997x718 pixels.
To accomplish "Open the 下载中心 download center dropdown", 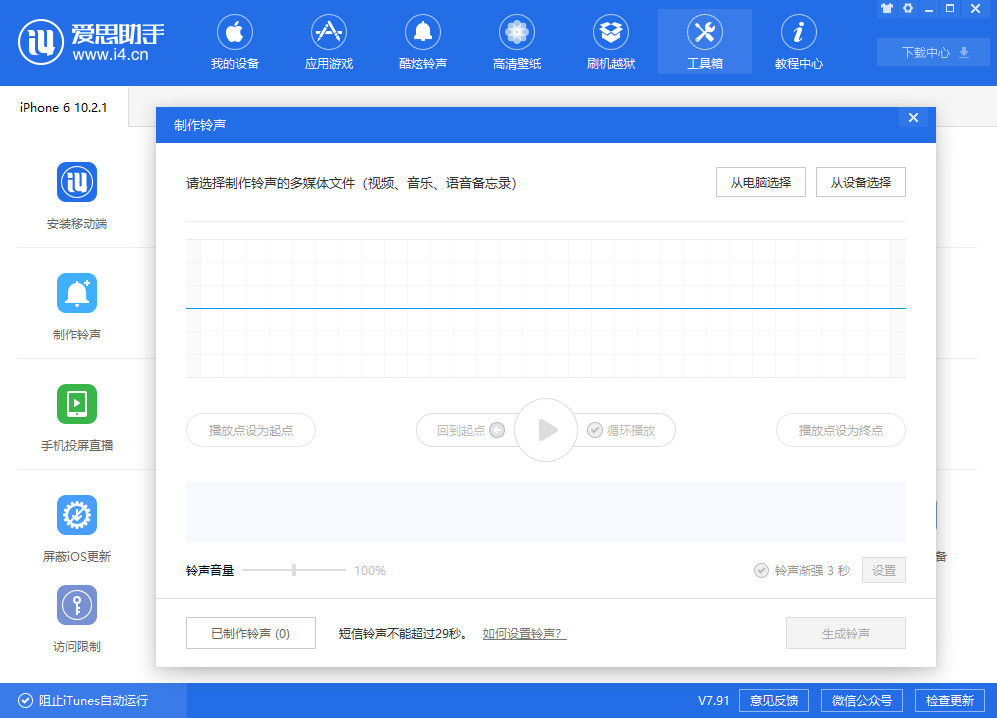I will pyautogui.click(x=932, y=51).
